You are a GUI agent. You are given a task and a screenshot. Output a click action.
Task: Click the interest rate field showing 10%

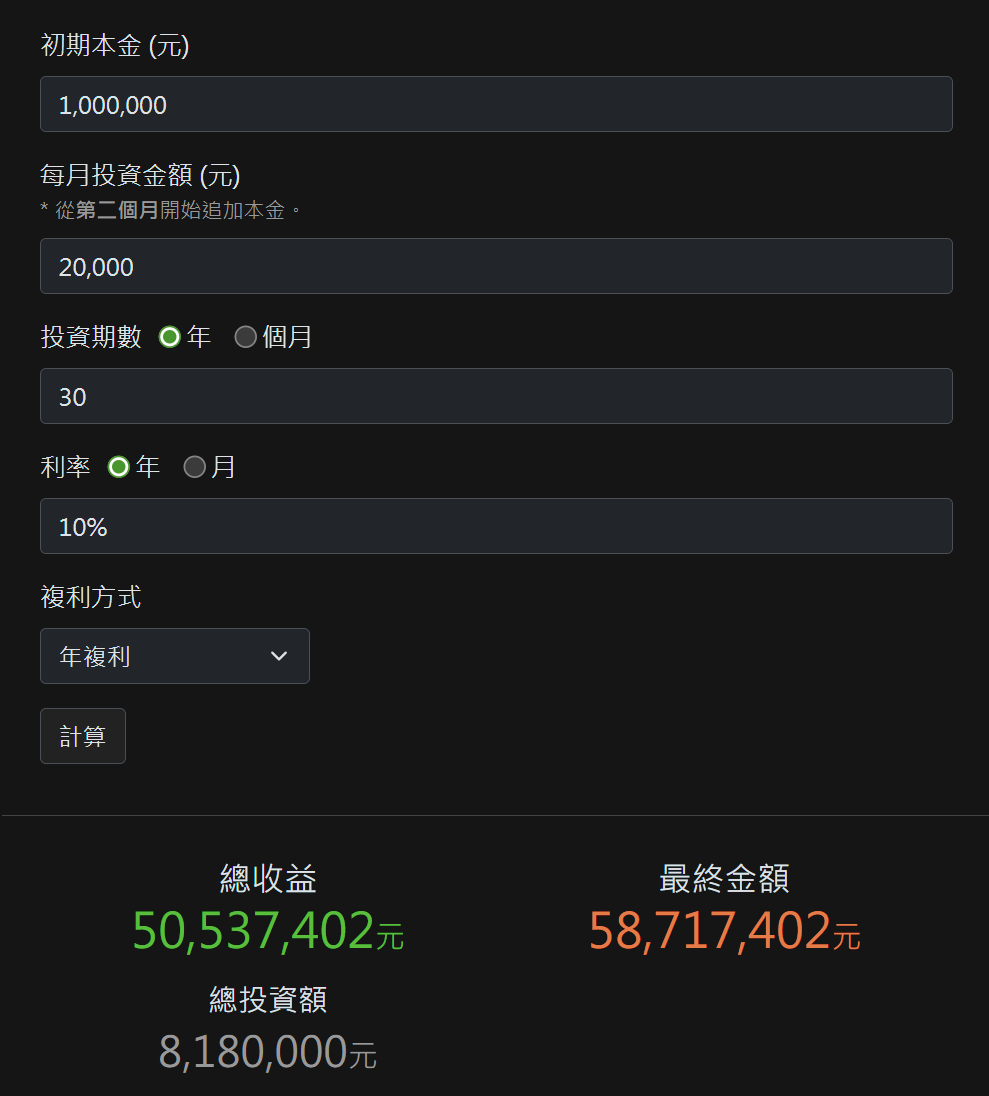(496, 526)
